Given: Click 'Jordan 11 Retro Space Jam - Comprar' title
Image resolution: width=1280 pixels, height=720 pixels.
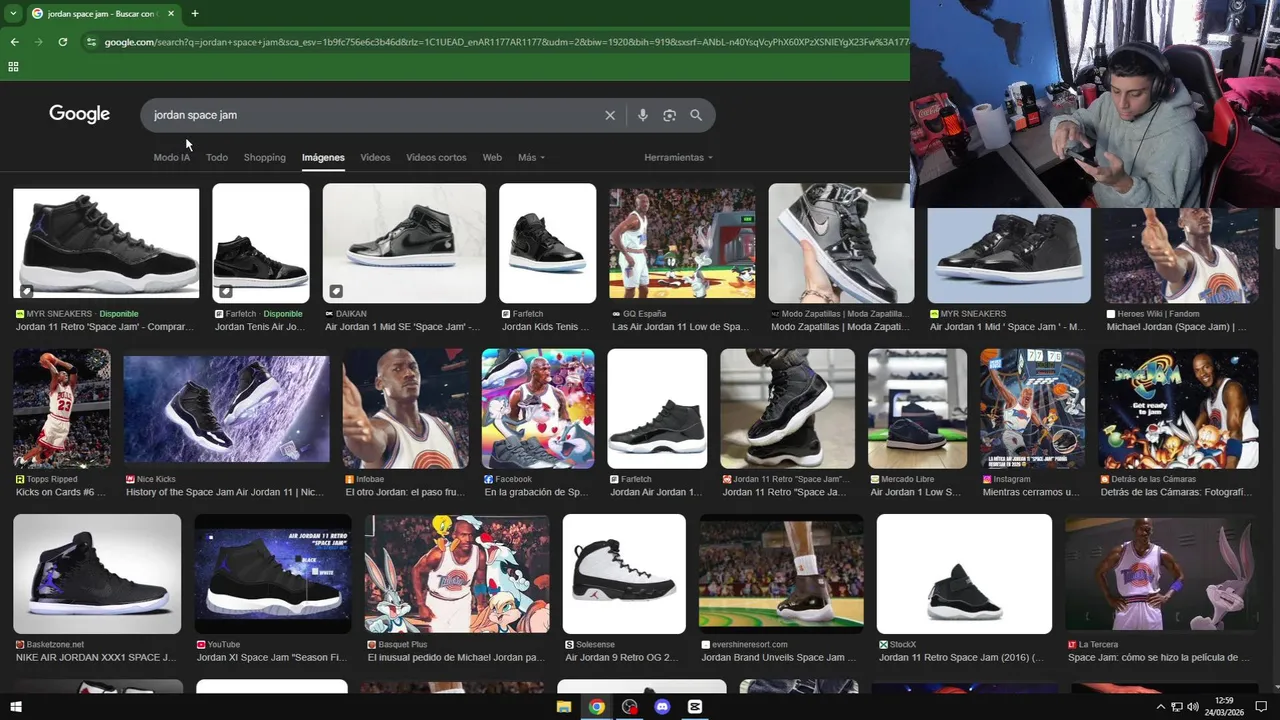Looking at the screenshot, I should (105, 327).
